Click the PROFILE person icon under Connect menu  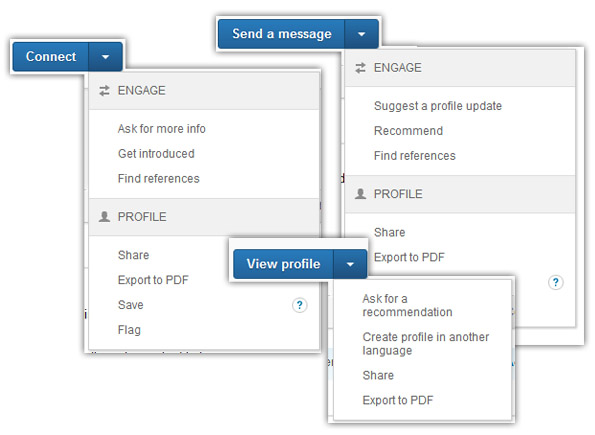(x=104, y=217)
